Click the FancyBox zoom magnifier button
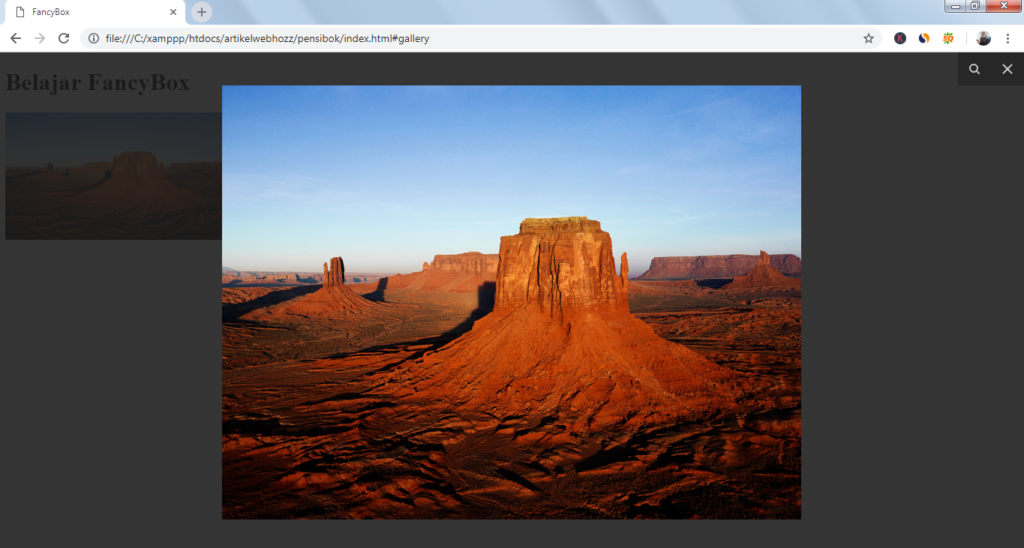 pyautogui.click(x=974, y=69)
